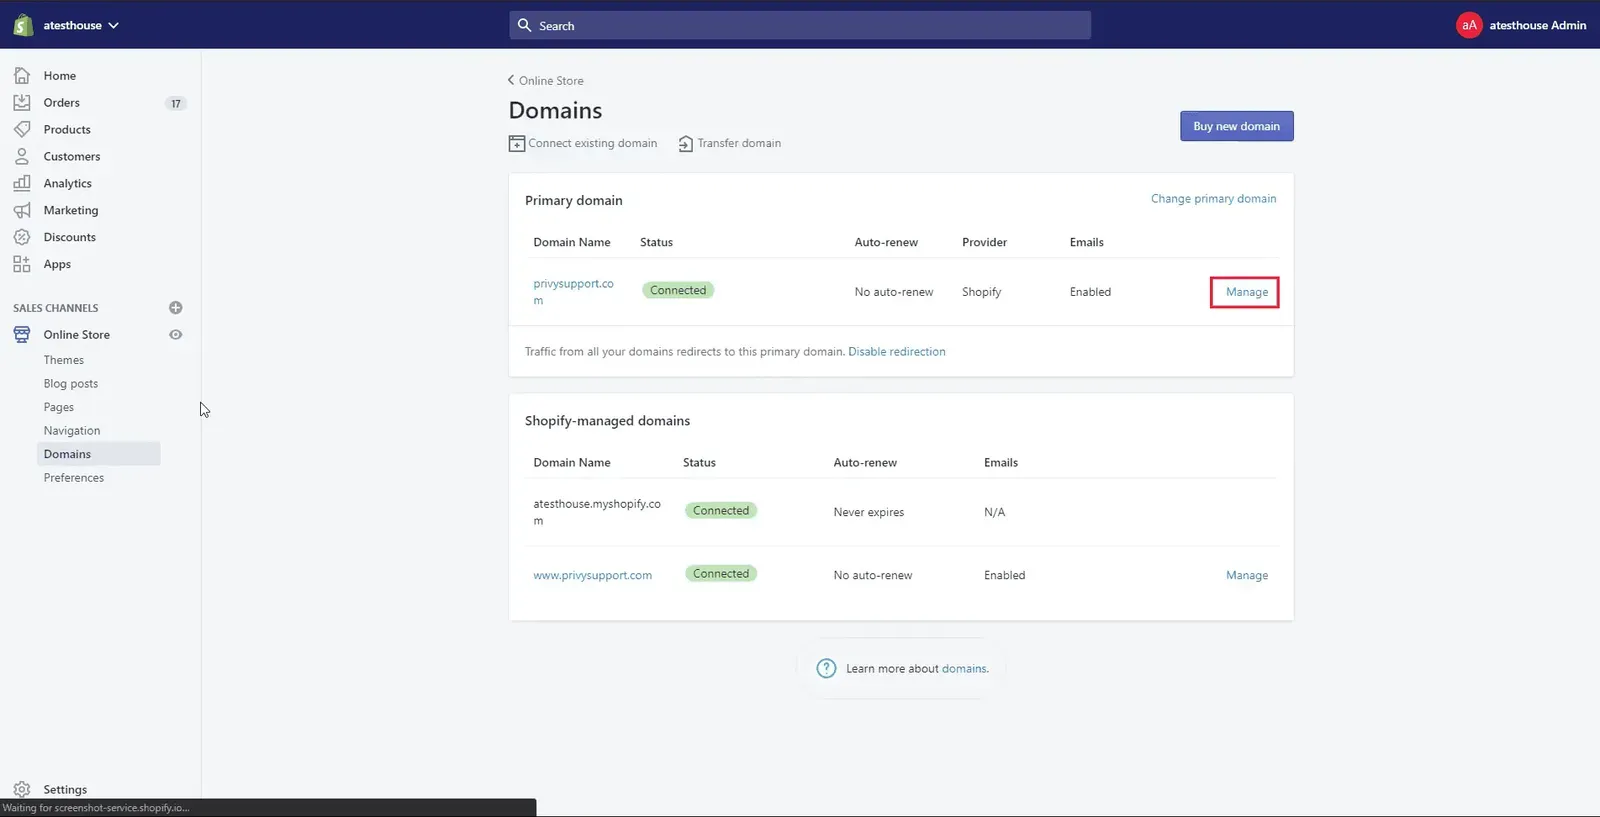Click the 'domains' help link
This screenshot has height=817, width=1600.
pyautogui.click(x=964, y=669)
